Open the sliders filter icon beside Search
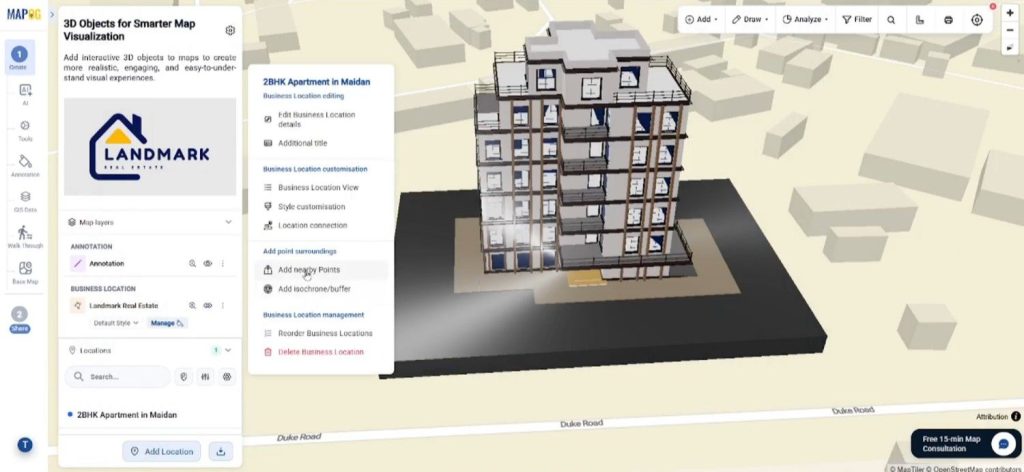This screenshot has width=1024, height=472. click(205, 377)
